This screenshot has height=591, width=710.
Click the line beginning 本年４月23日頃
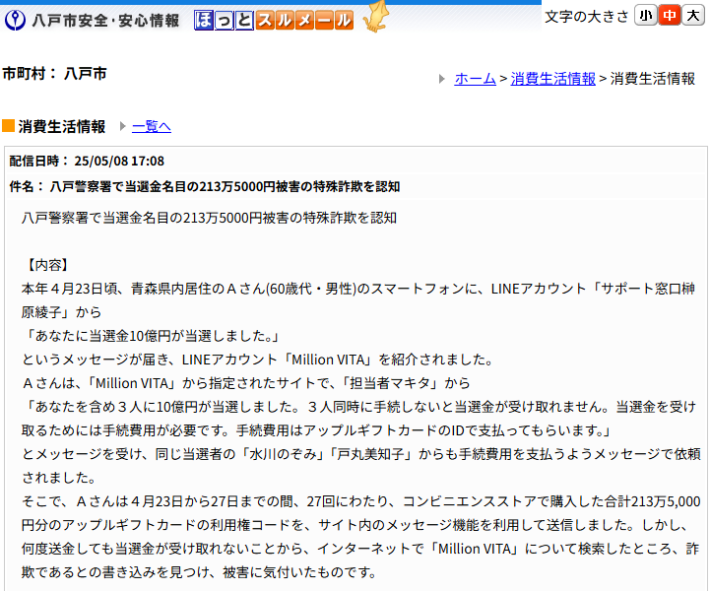point(358,288)
